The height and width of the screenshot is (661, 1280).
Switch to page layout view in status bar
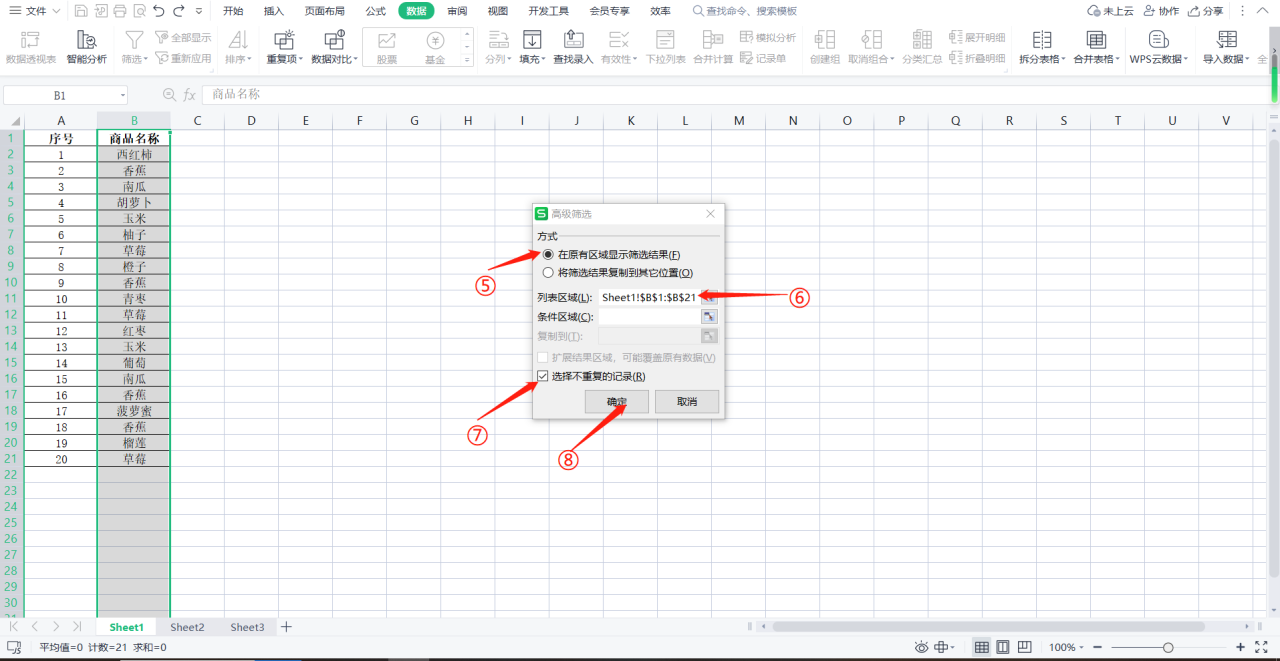(1003, 647)
